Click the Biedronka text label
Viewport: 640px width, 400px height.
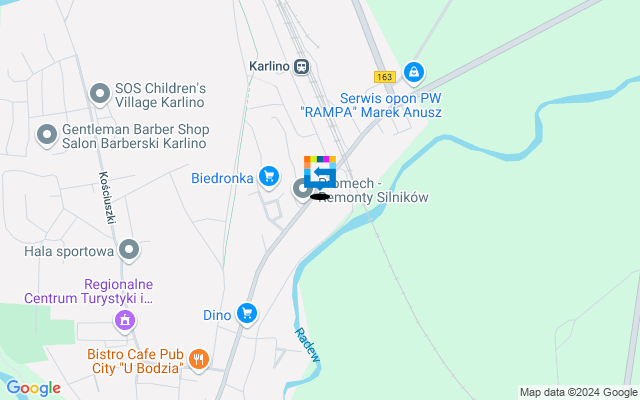pos(222,178)
